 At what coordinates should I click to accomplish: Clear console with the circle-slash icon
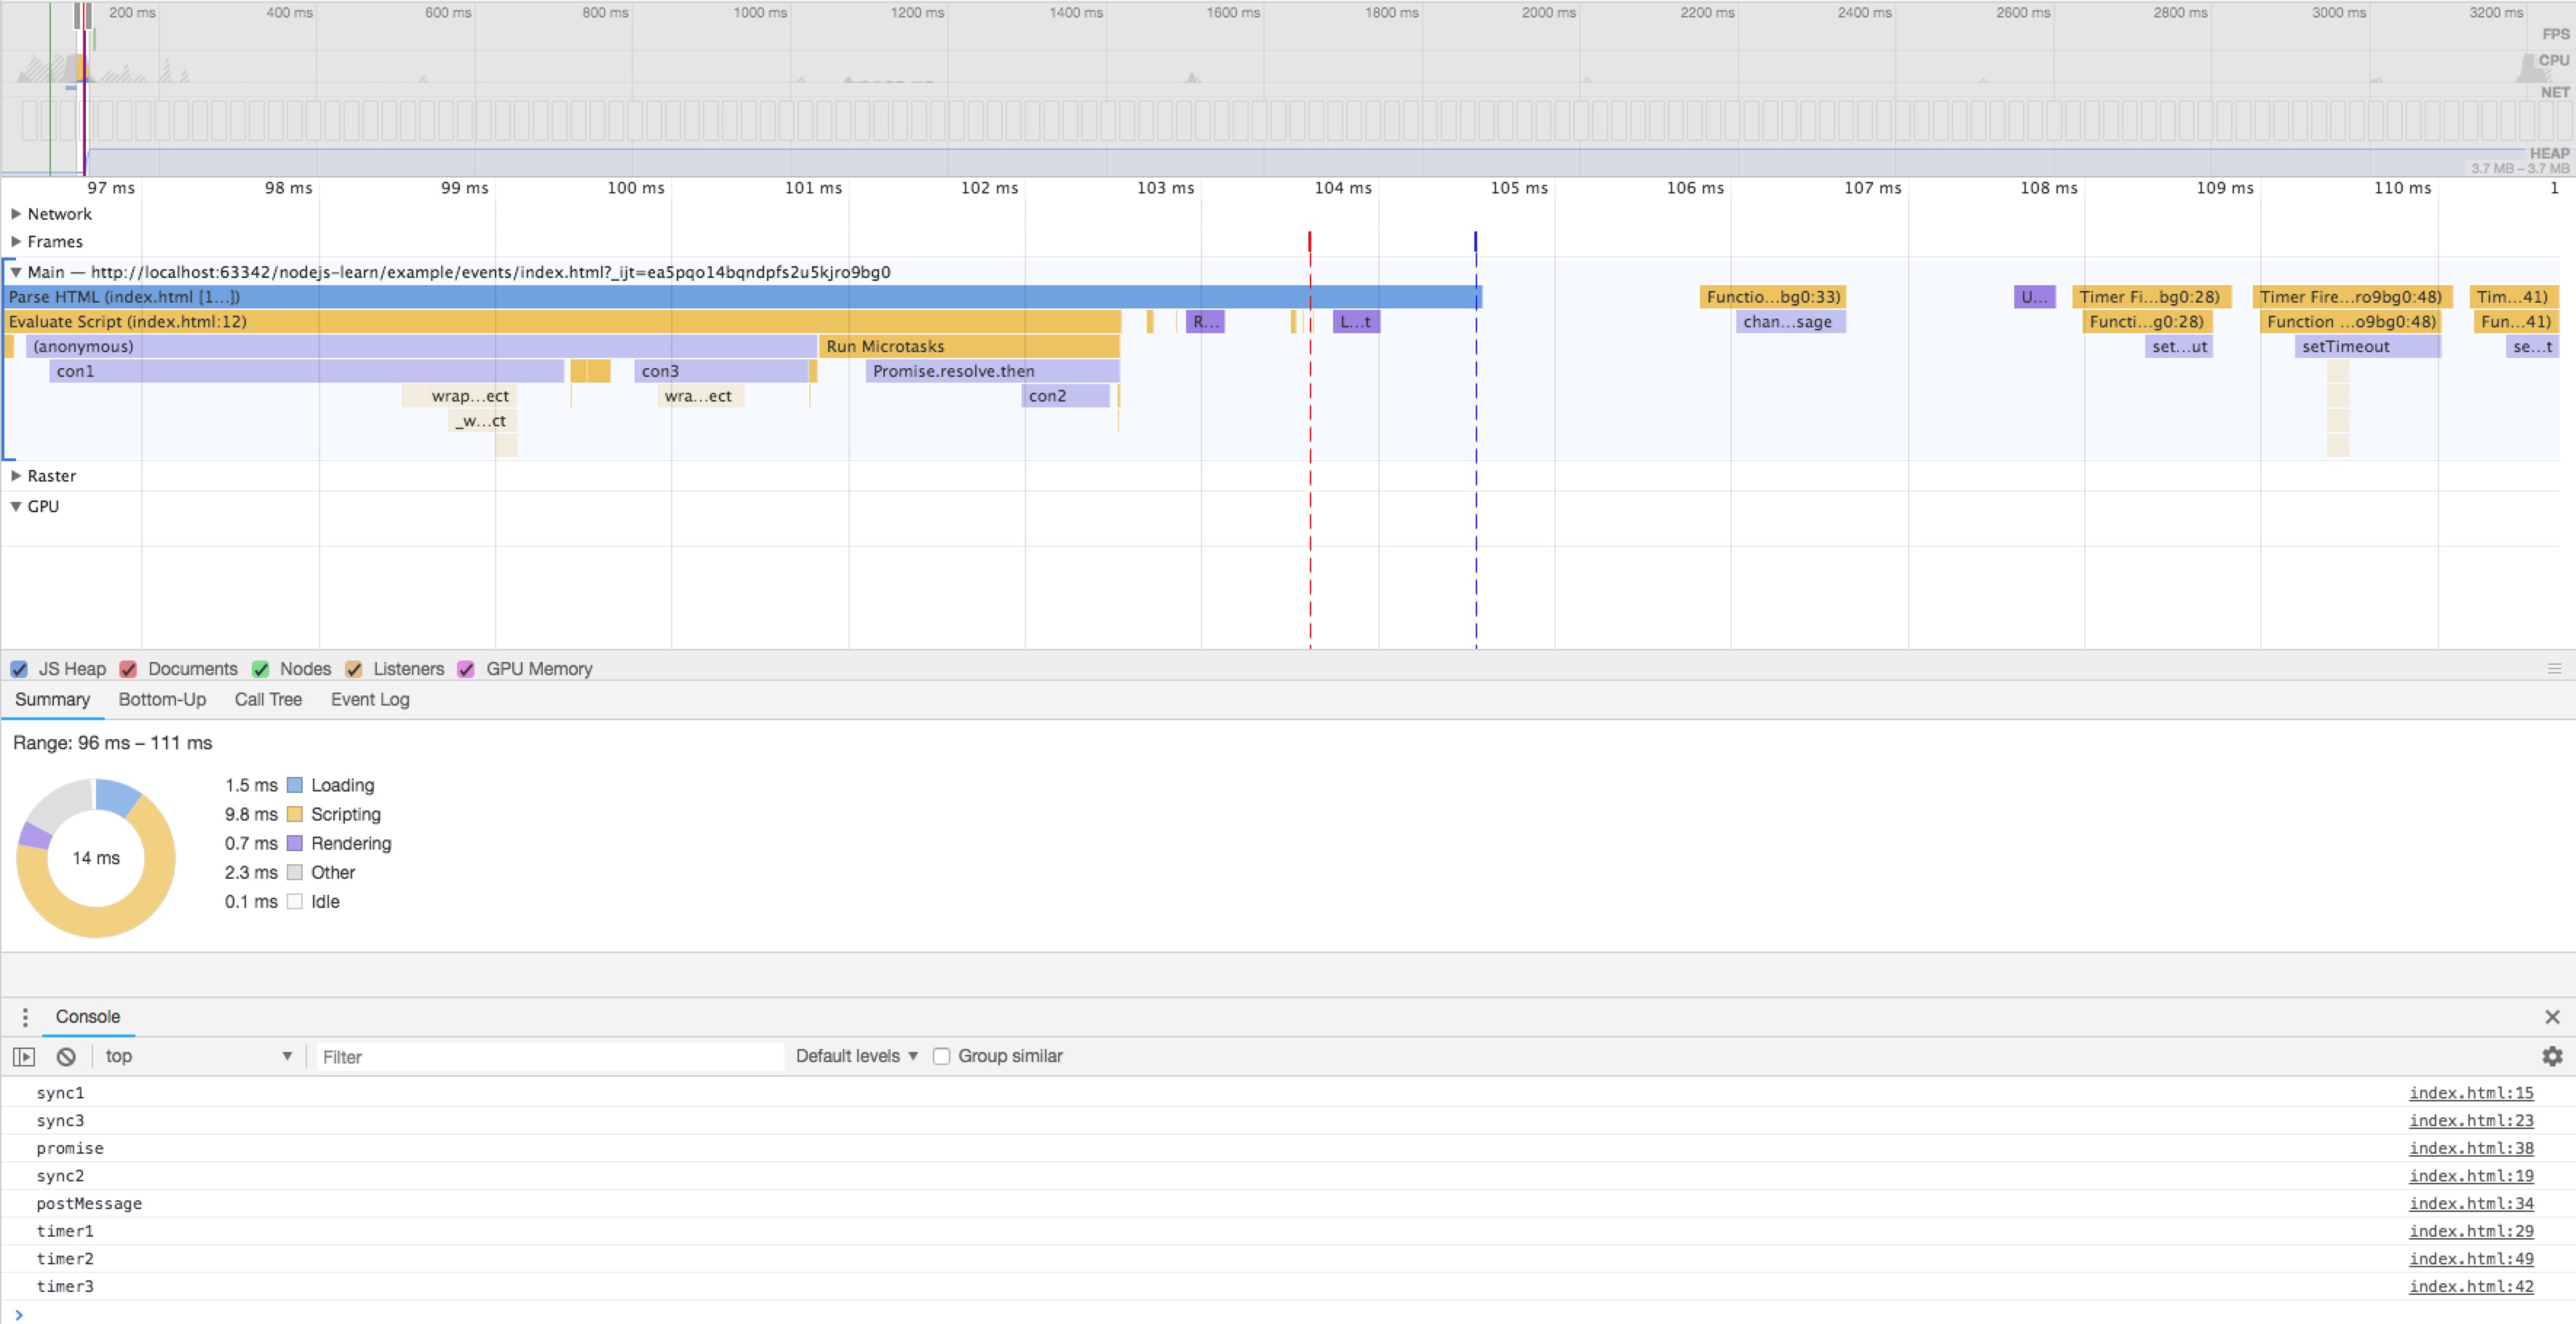pos(66,1056)
